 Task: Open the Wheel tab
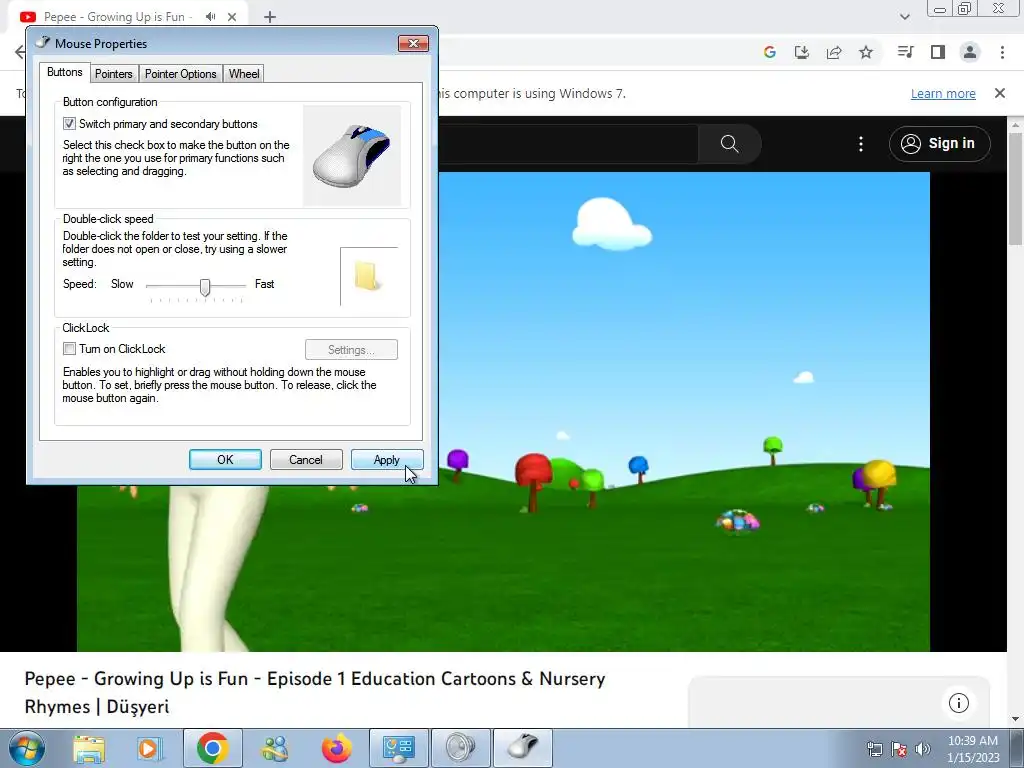(244, 74)
